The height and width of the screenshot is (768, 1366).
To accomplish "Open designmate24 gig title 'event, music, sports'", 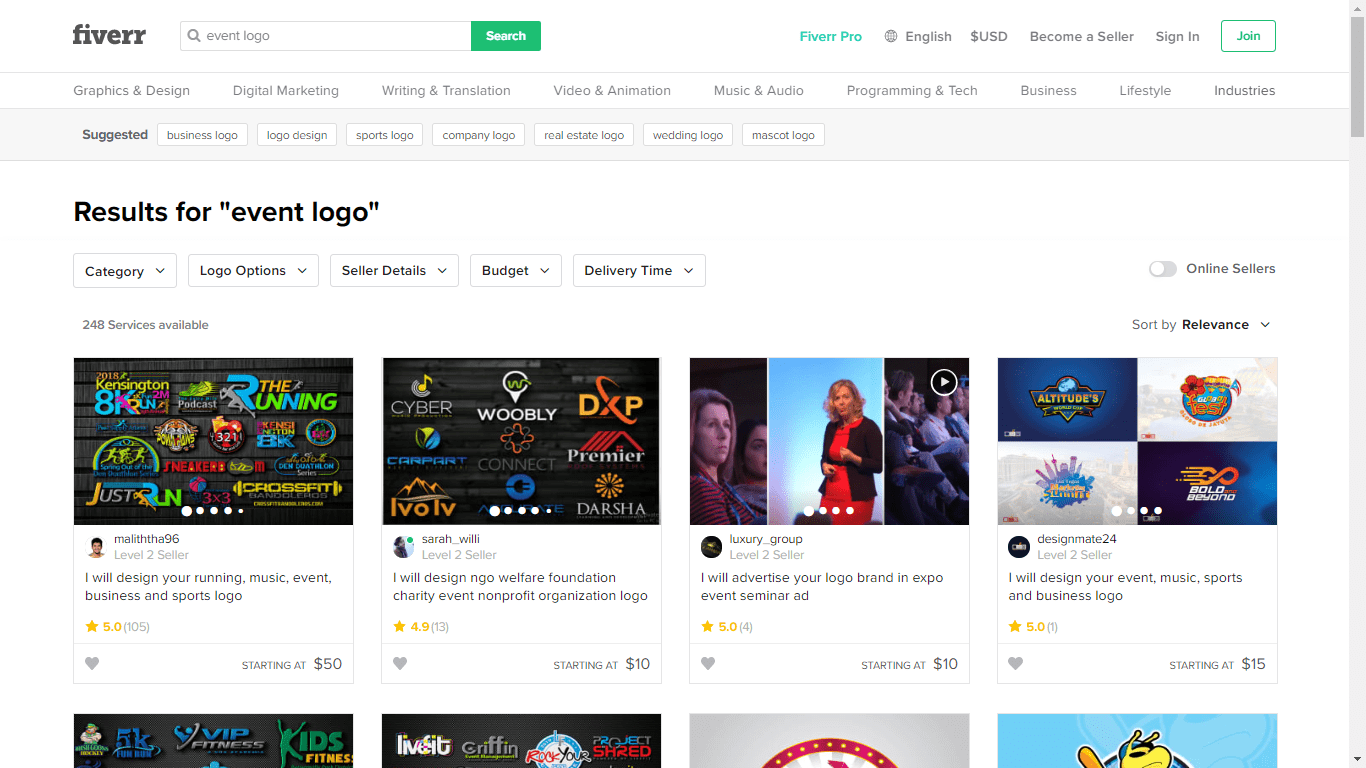I will [1125, 587].
